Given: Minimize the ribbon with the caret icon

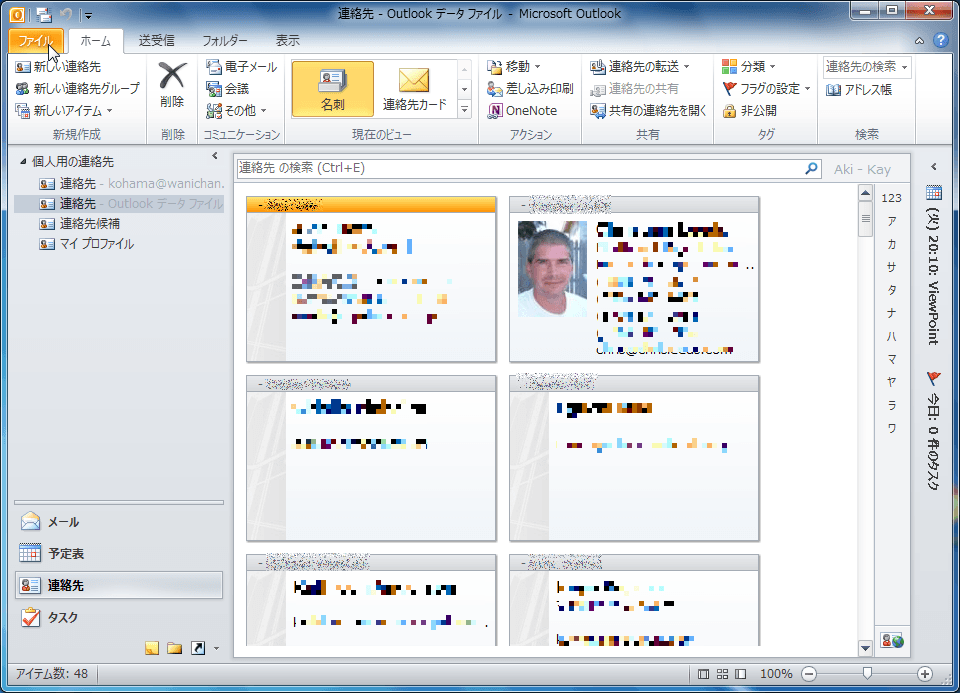Looking at the screenshot, I should tap(919, 41).
